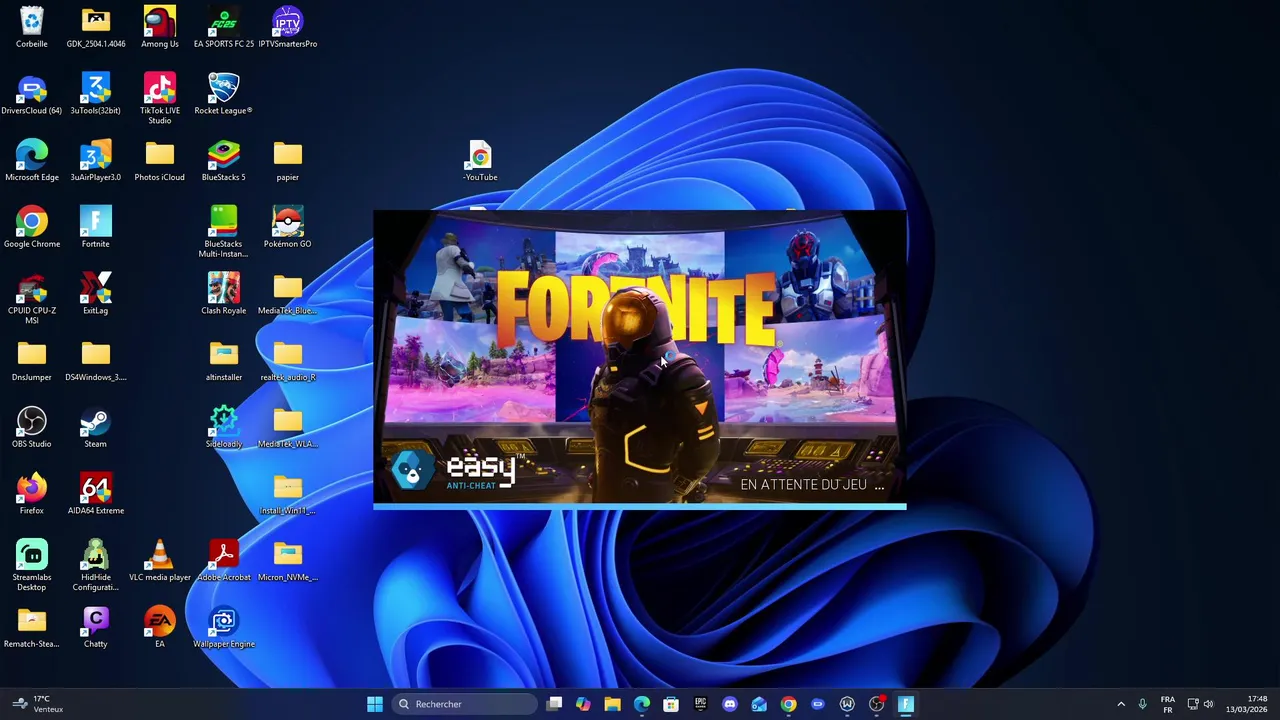The image size is (1280, 720).
Task: Click the Rechercher taskbar search box
Action: (465, 704)
